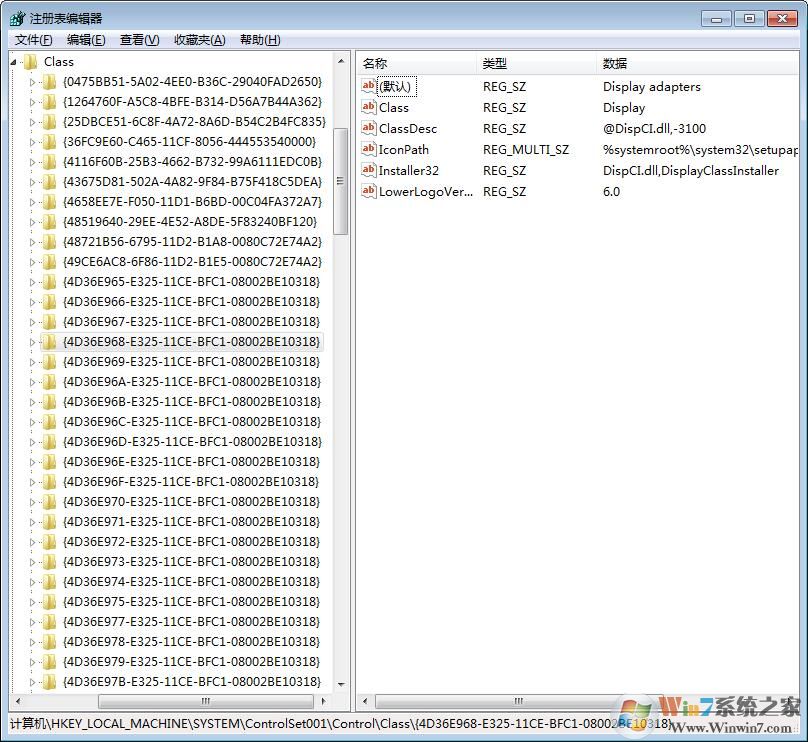Sort values by the 名称 column header
This screenshot has height=742, width=808.
[416, 64]
